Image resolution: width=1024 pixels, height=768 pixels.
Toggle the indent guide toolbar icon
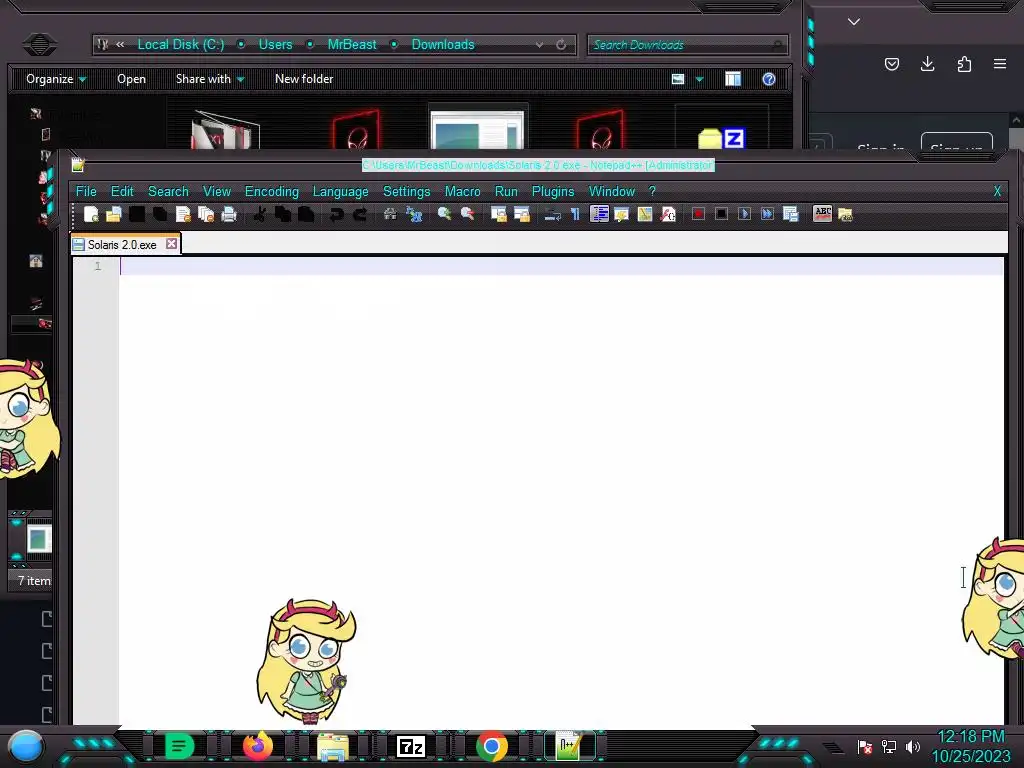point(599,214)
